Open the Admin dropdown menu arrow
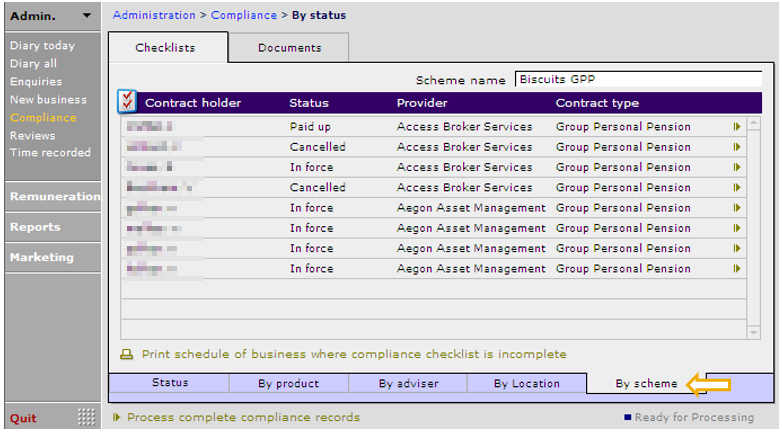The image size is (782, 432). pyautogui.click(x=87, y=15)
